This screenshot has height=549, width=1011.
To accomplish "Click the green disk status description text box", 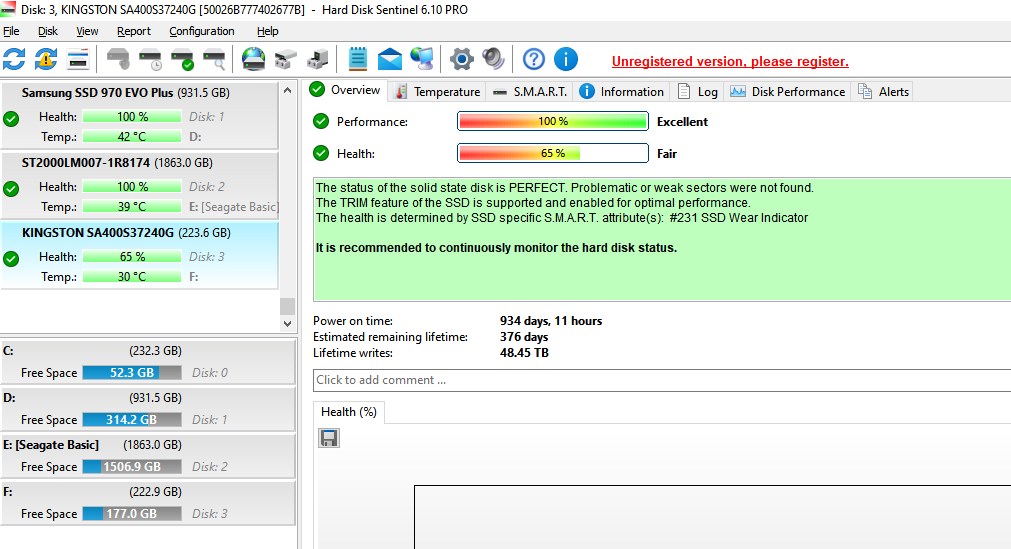I will [662, 240].
